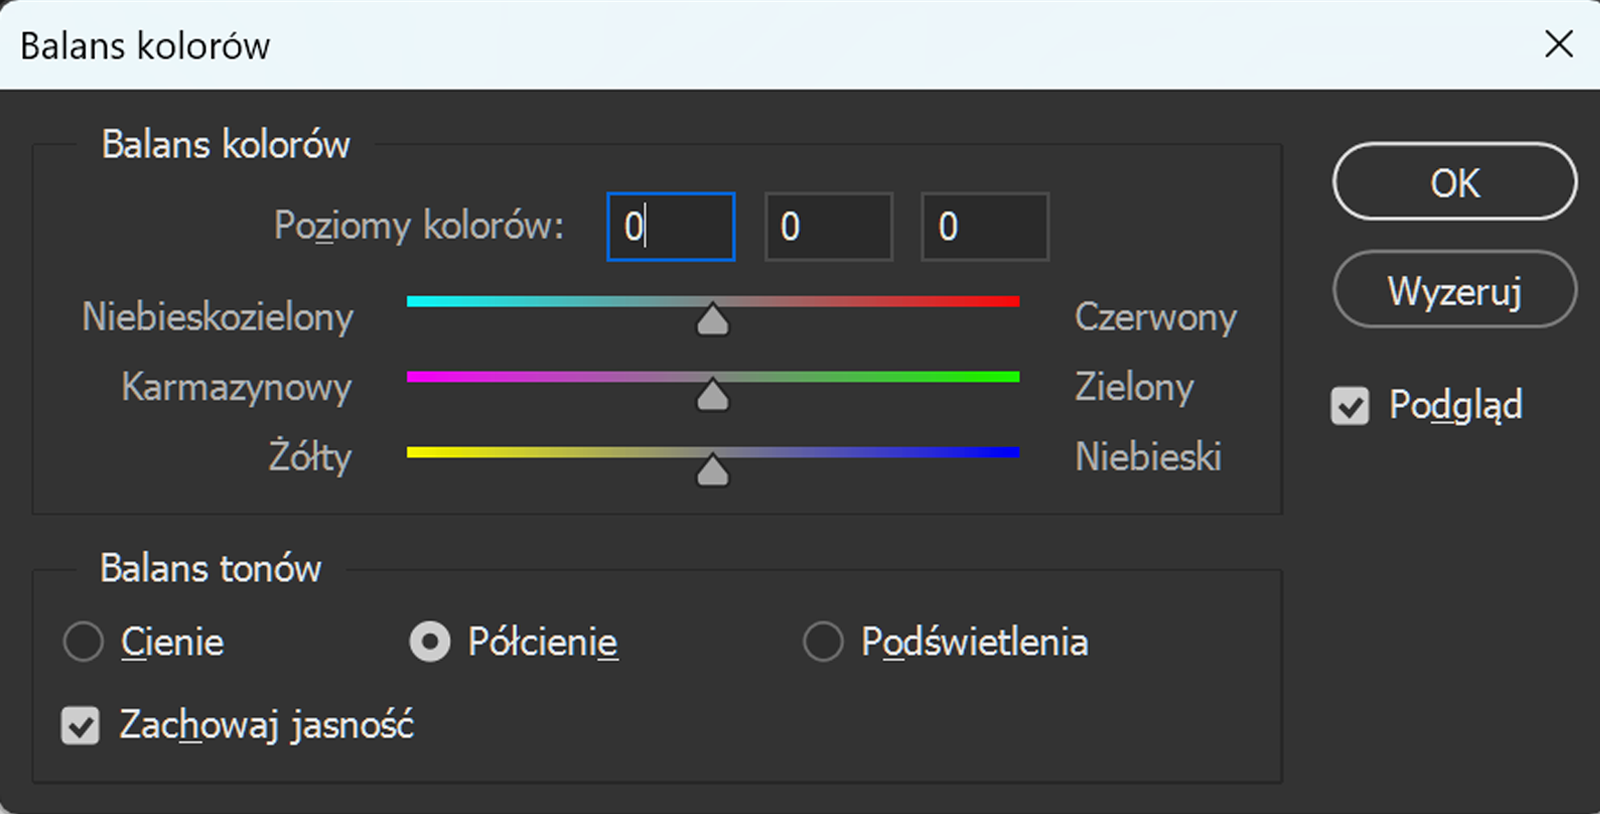Toggle the Podgląd preview checkbox
Viewport: 1600px width, 814px height.
[x=1349, y=406]
